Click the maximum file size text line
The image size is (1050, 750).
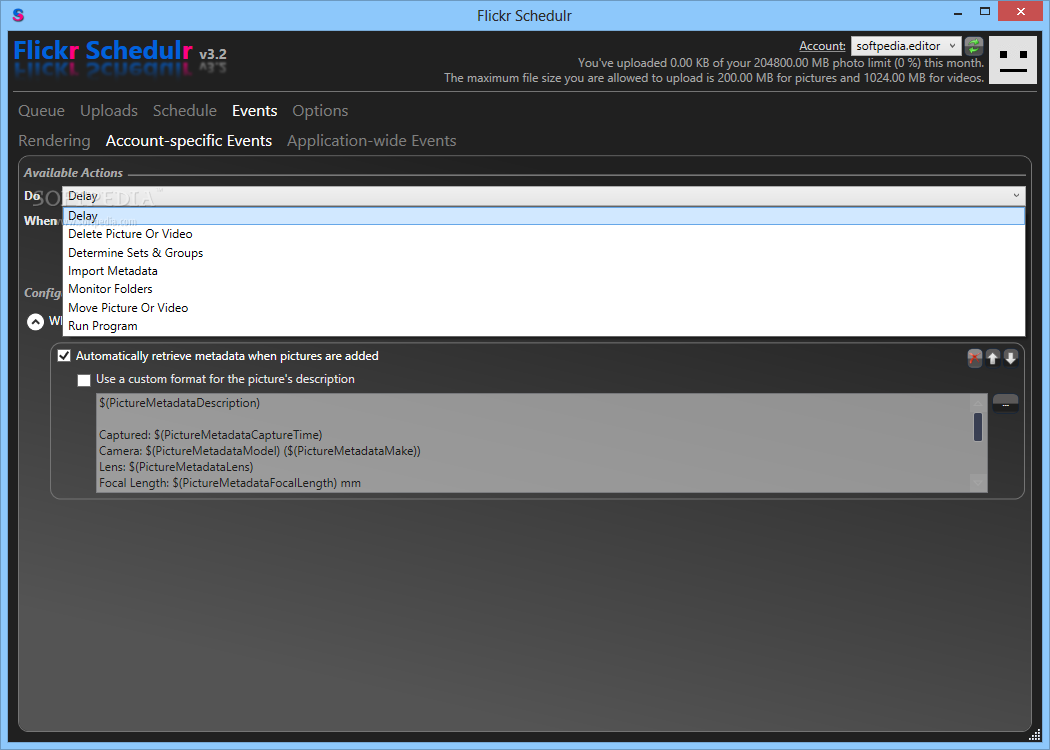point(714,78)
